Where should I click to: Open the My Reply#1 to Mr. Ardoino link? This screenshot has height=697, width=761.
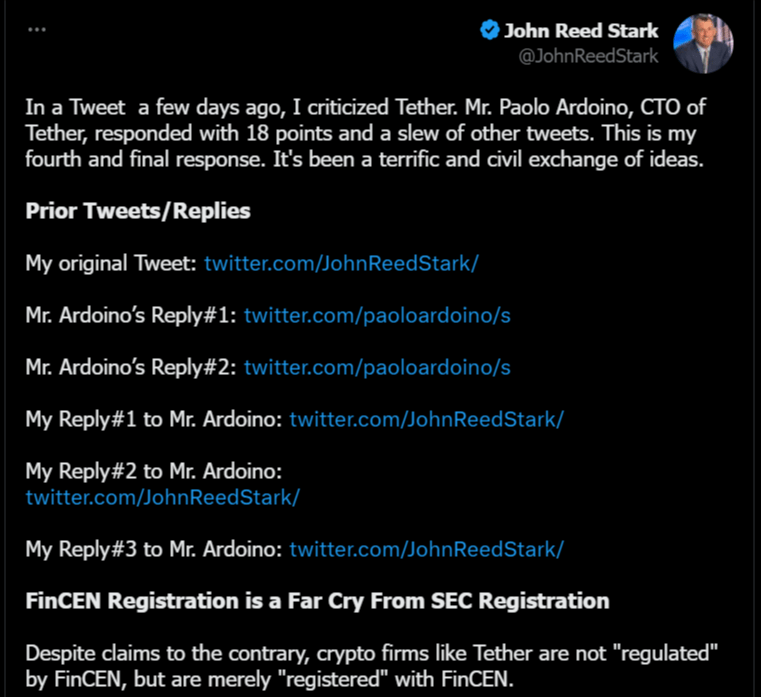pos(427,419)
